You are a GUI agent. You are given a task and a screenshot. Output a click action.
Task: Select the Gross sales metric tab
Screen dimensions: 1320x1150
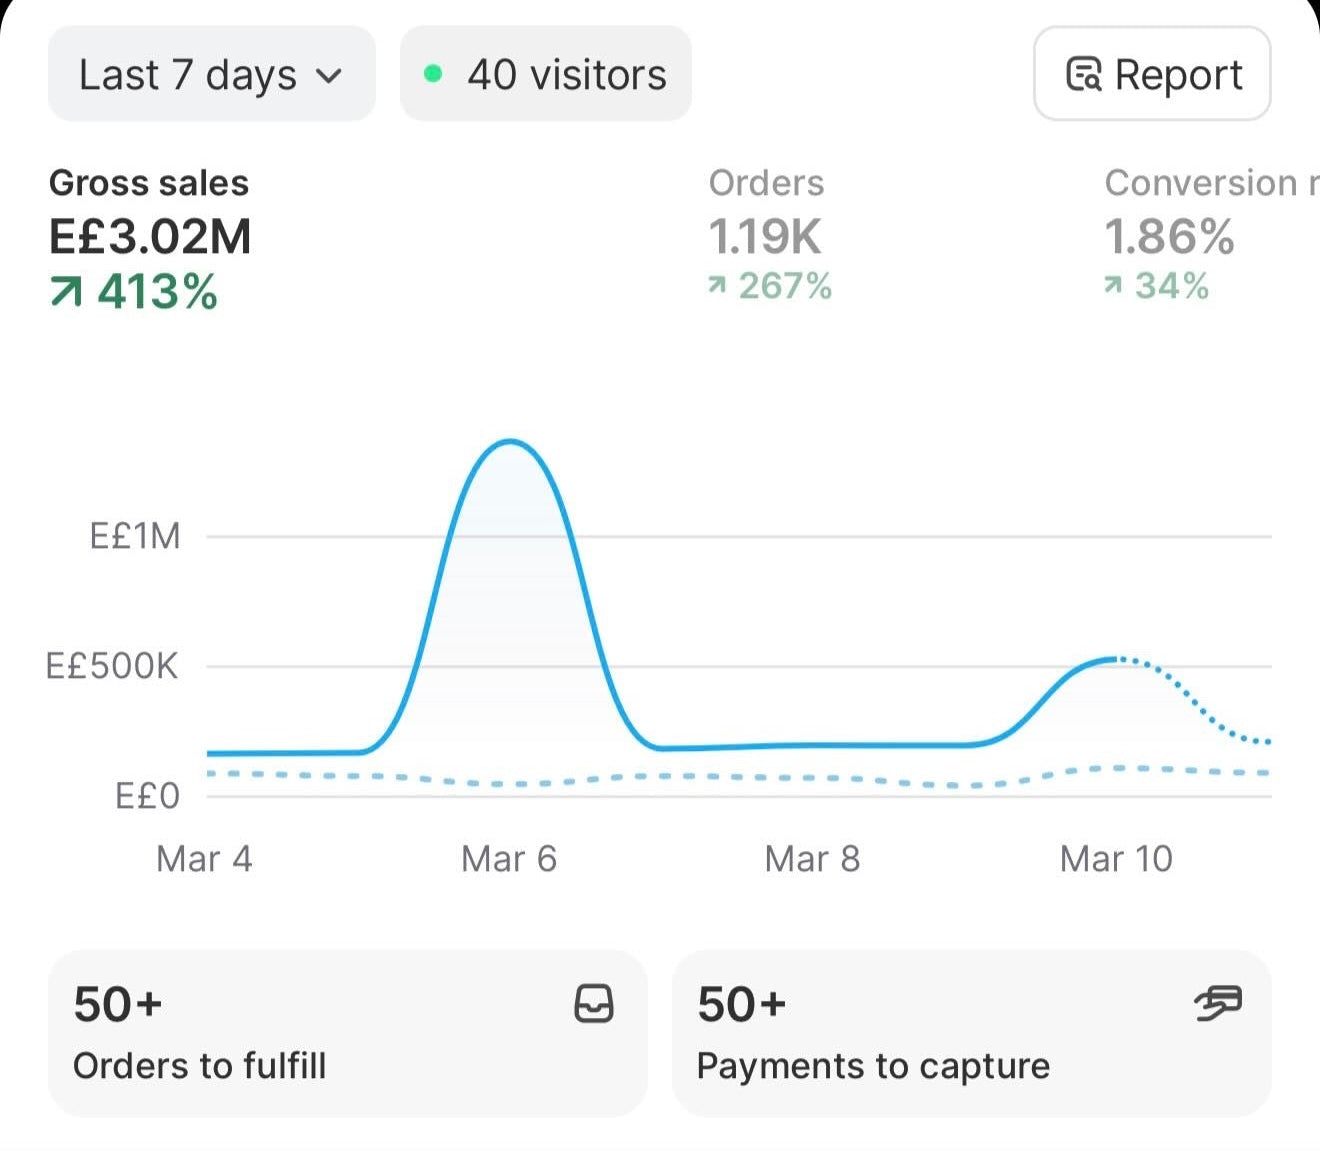coord(150,238)
